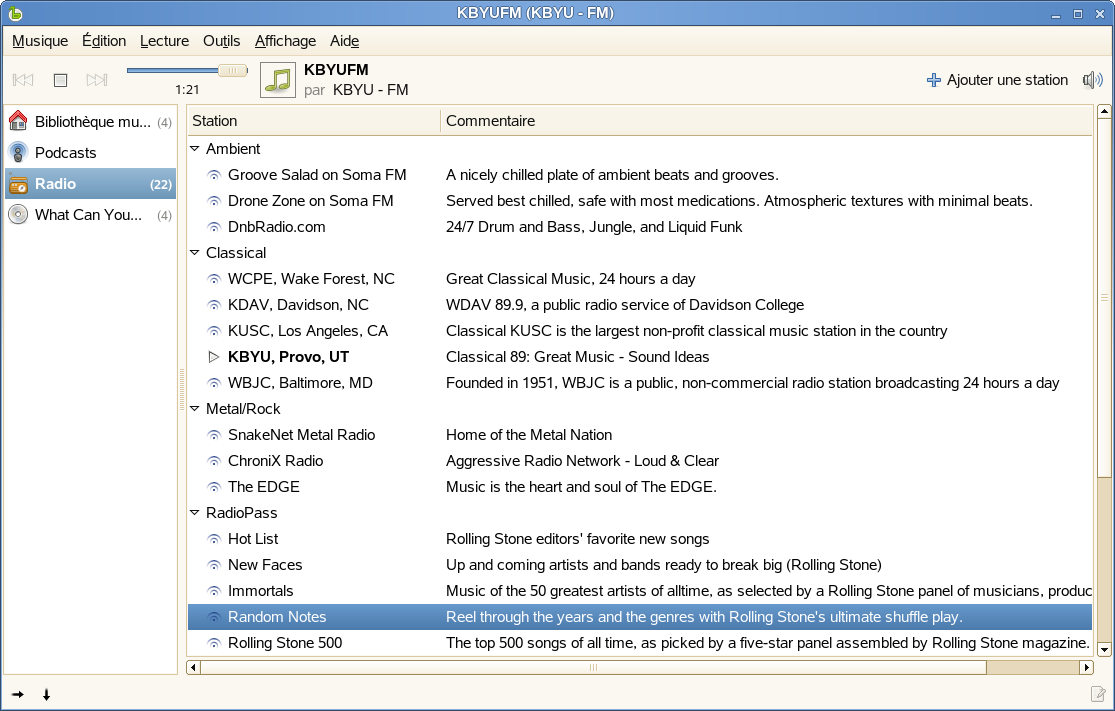Select 'Rolling Stone 500' station name
The width and height of the screenshot is (1115, 711).
click(x=285, y=643)
